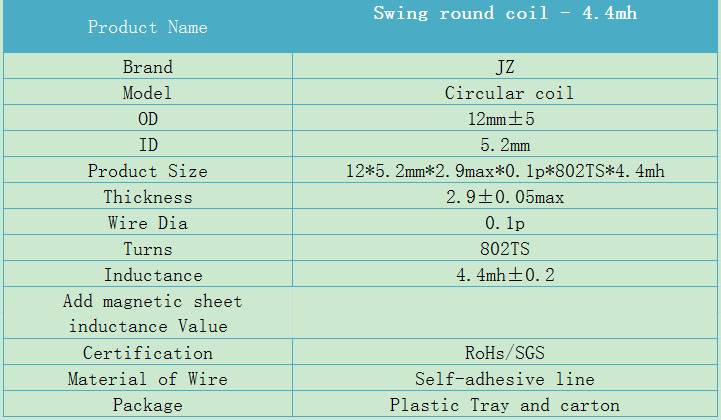Image resolution: width=721 pixels, height=420 pixels.
Task: Select the 'Swing round coil - 4.4mh' title
Action: (x=505, y=13)
